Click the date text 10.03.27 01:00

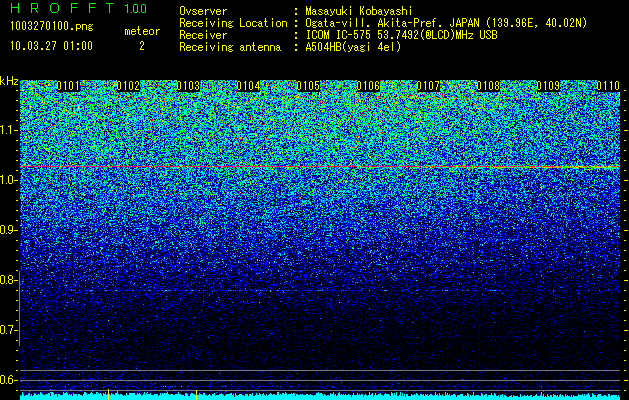click(x=51, y=46)
